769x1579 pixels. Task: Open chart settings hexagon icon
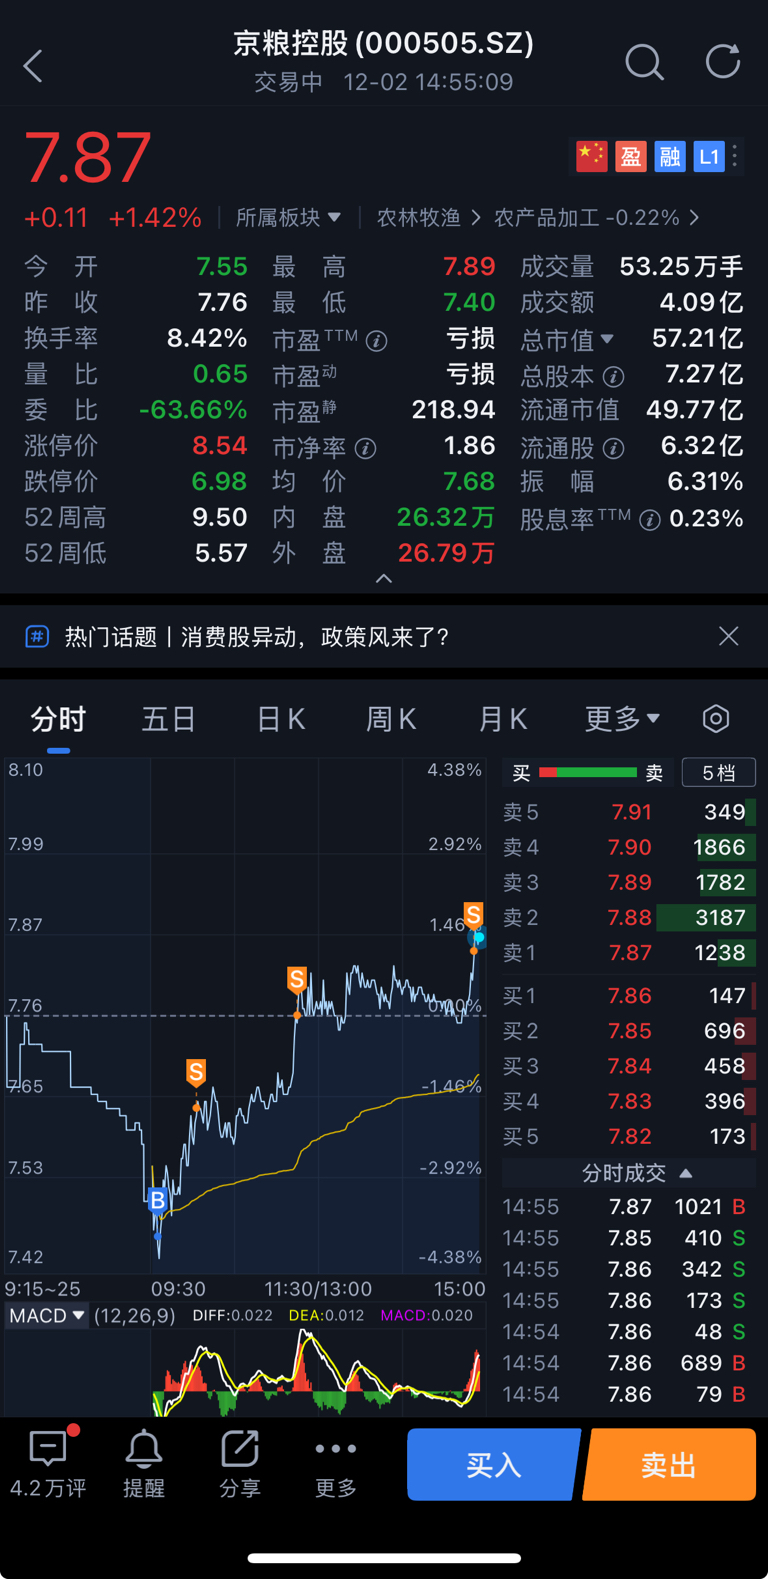click(x=716, y=718)
